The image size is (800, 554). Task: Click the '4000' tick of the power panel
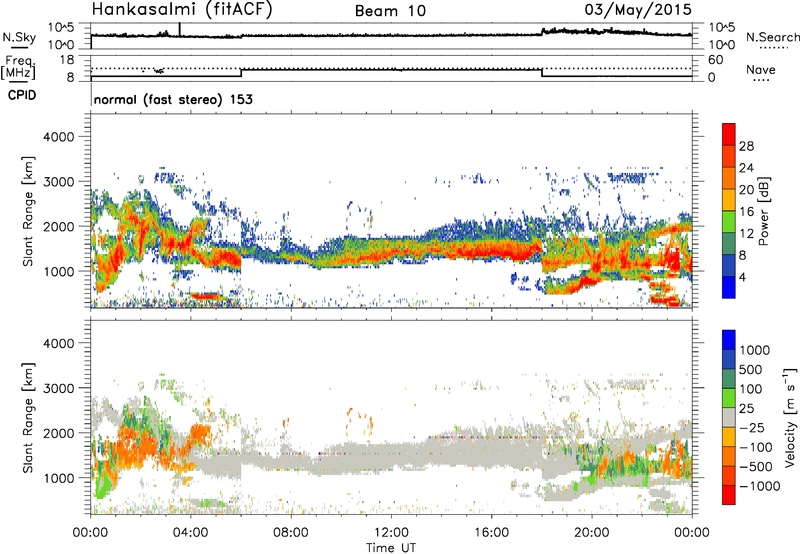click(59, 137)
